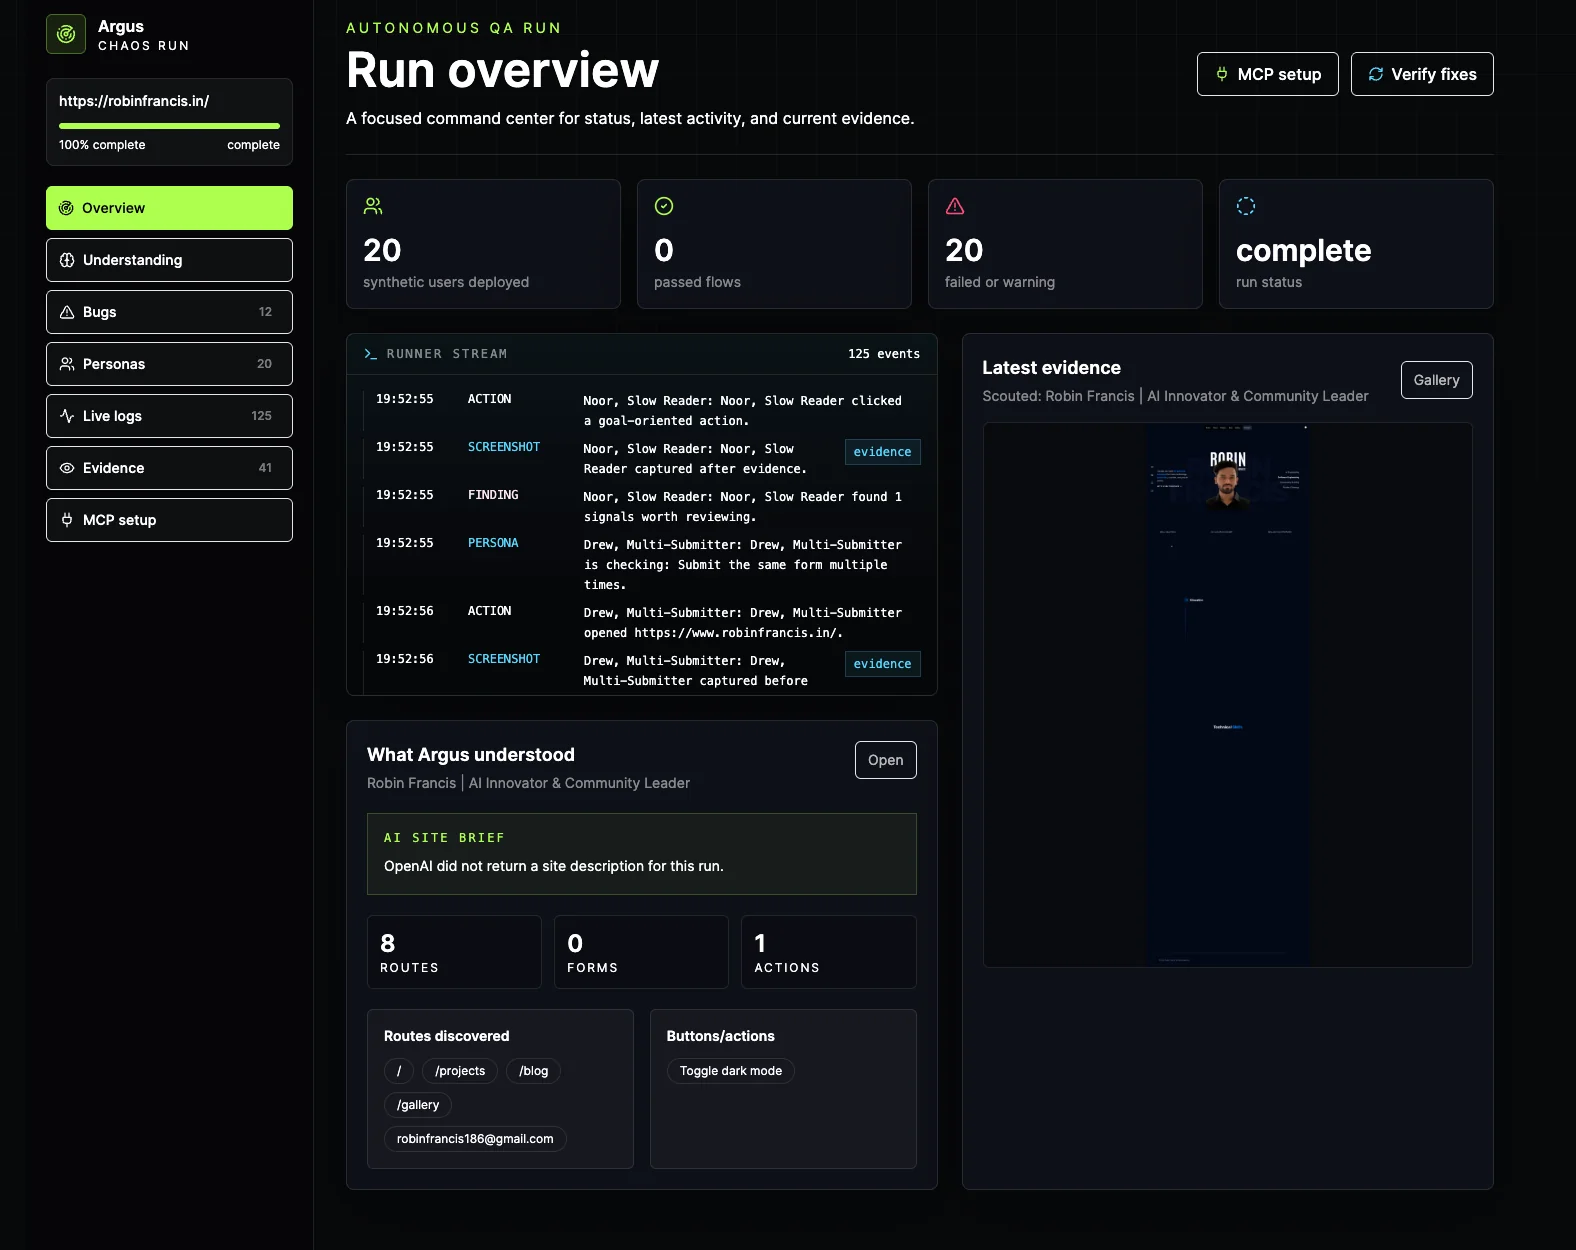The height and width of the screenshot is (1250, 1576).
Task: Open evidence for Drew Multi-Submitter screenshot
Action: (x=882, y=664)
